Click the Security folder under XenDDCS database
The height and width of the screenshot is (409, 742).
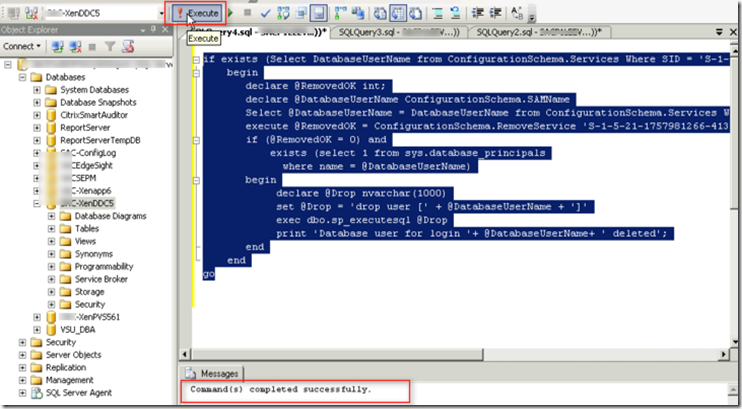pos(90,304)
